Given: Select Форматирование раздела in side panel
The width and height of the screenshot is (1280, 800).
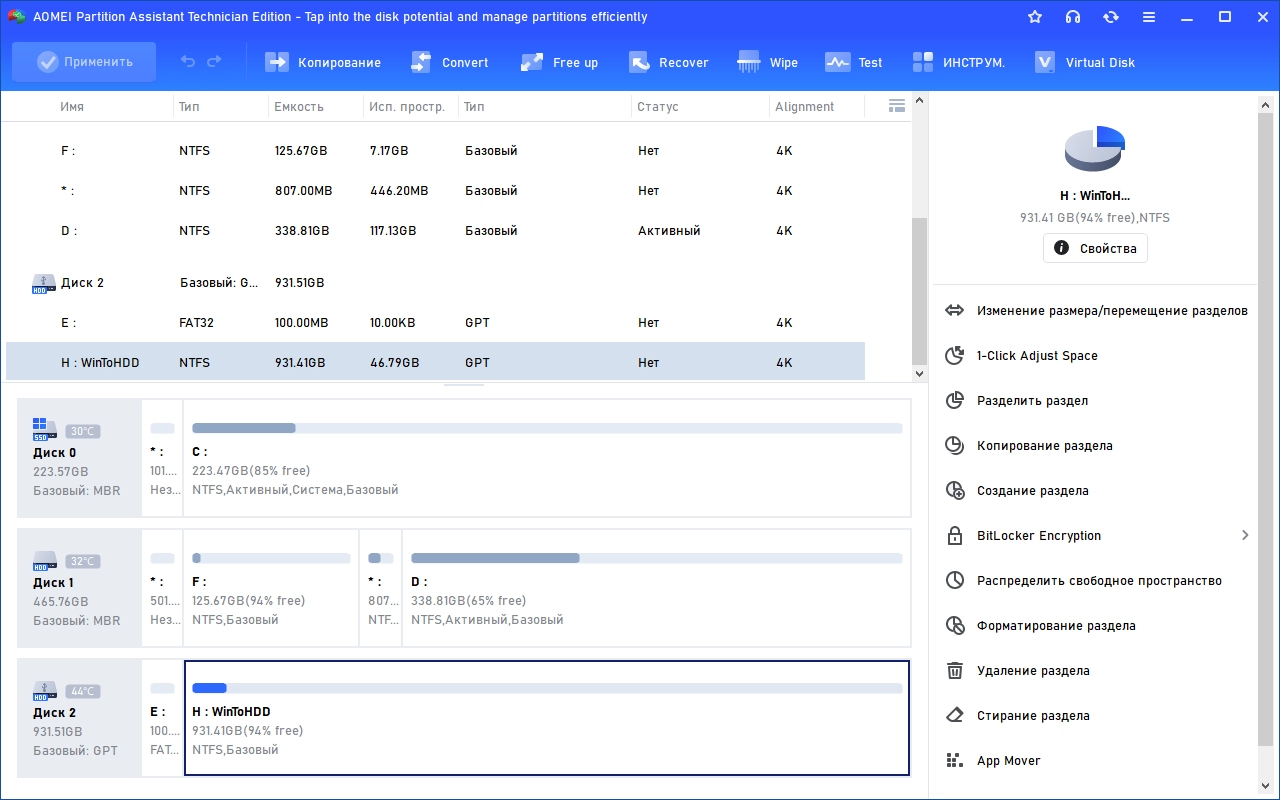Looking at the screenshot, I should (1055, 626).
